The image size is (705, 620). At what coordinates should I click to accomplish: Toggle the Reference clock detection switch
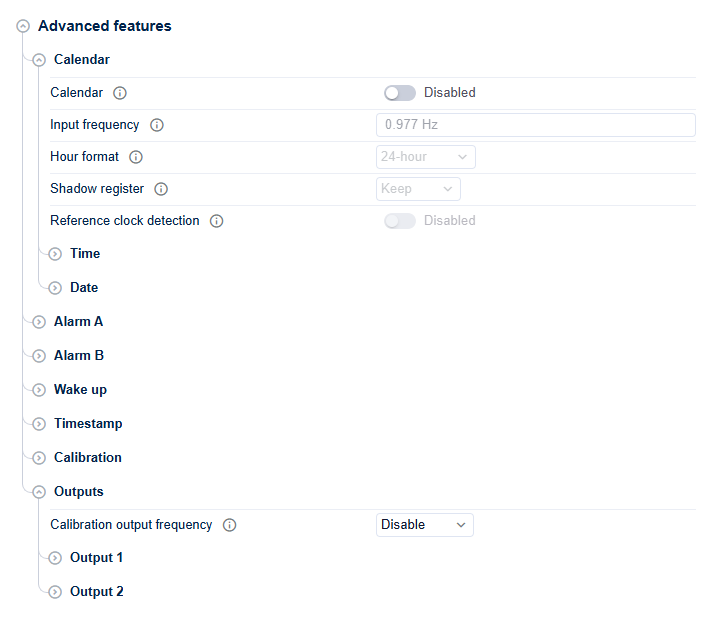pos(400,221)
